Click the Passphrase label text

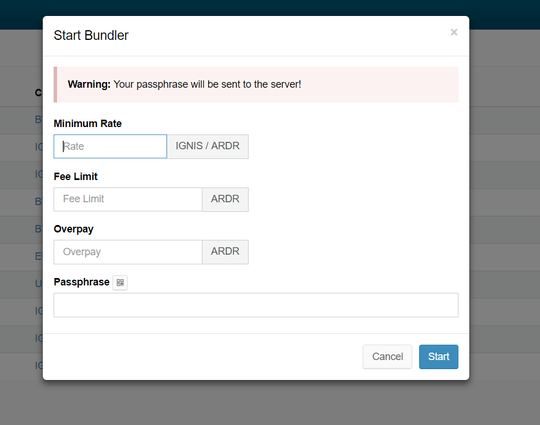(x=81, y=282)
